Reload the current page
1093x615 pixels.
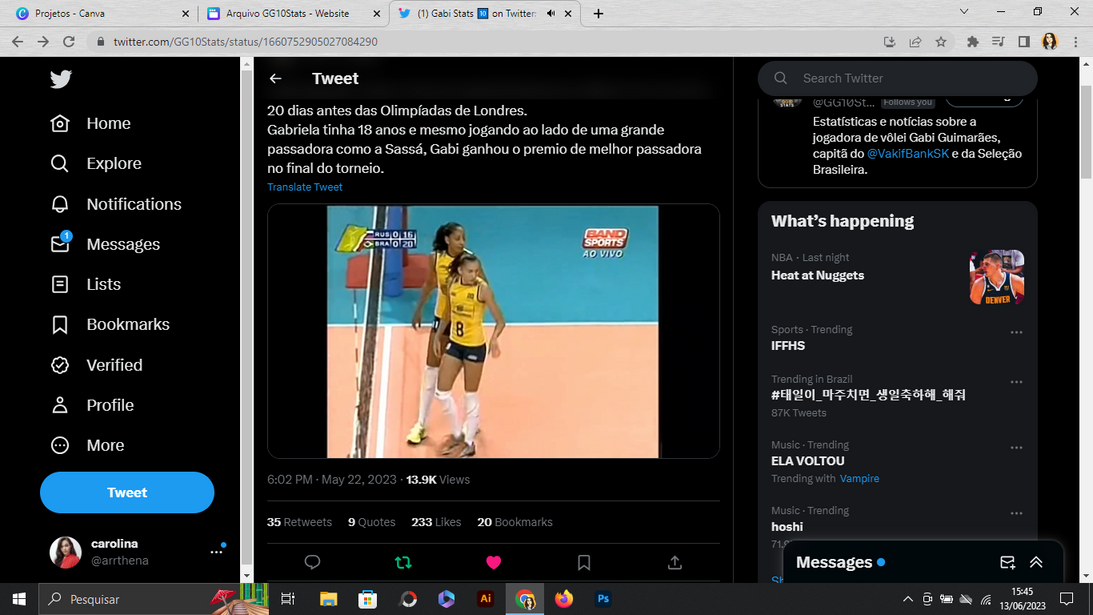(x=69, y=42)
